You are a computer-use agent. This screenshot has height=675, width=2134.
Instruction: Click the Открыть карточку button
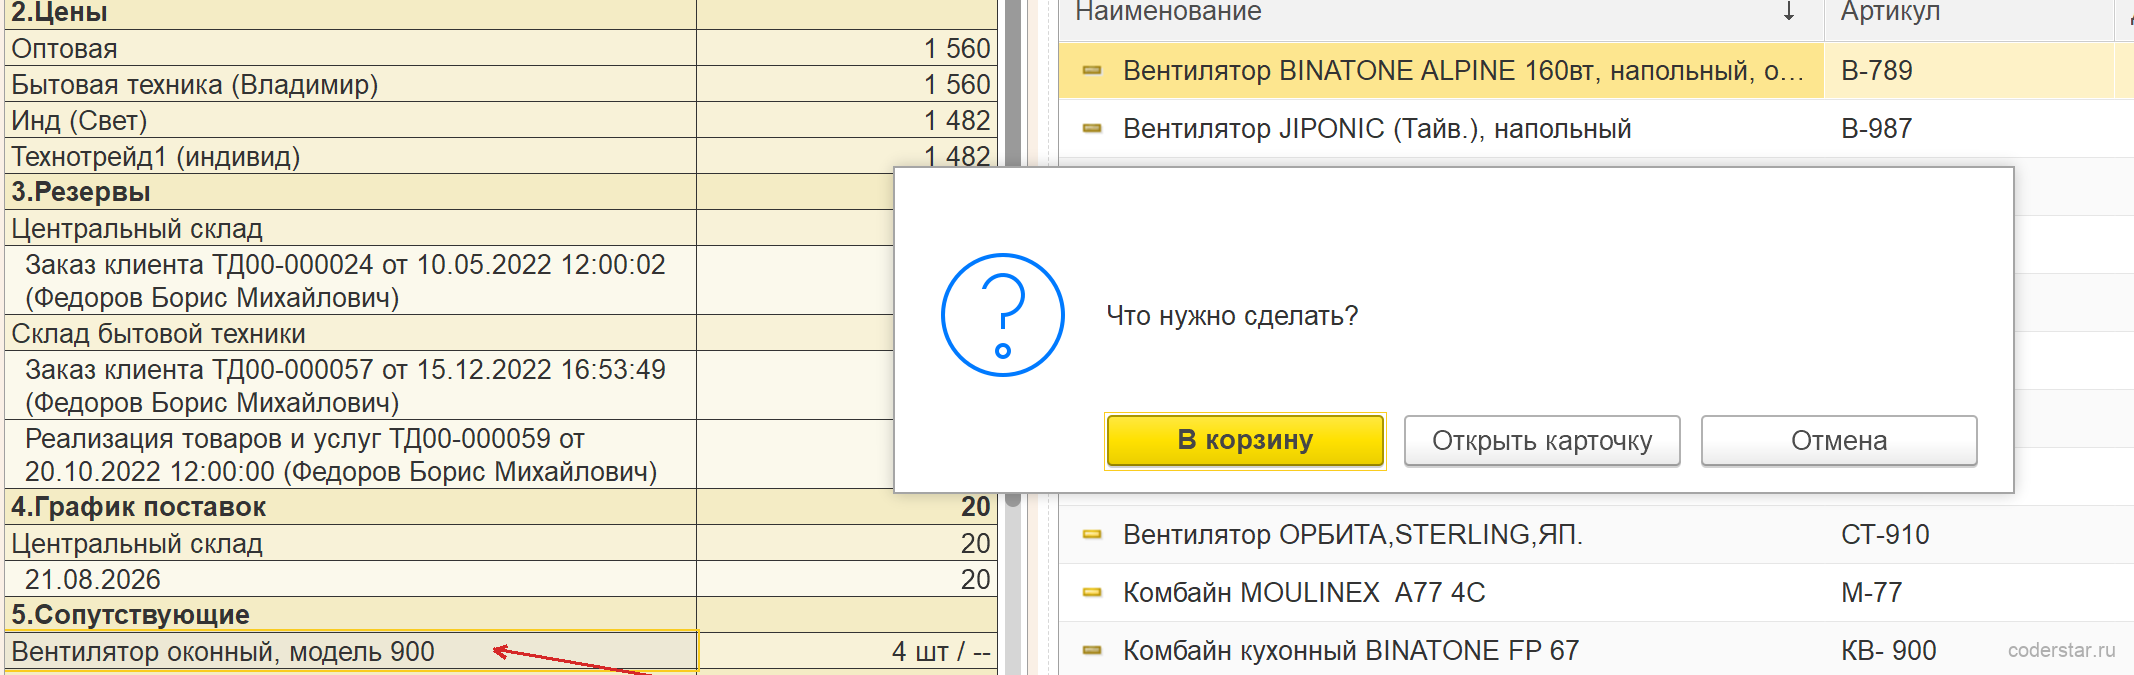[1542, 441]
